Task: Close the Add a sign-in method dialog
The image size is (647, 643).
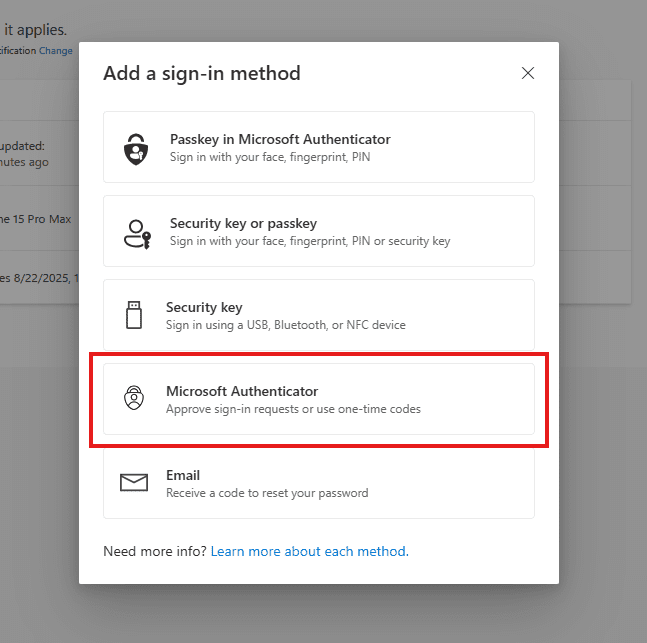Action: click(x=528, y=73)
